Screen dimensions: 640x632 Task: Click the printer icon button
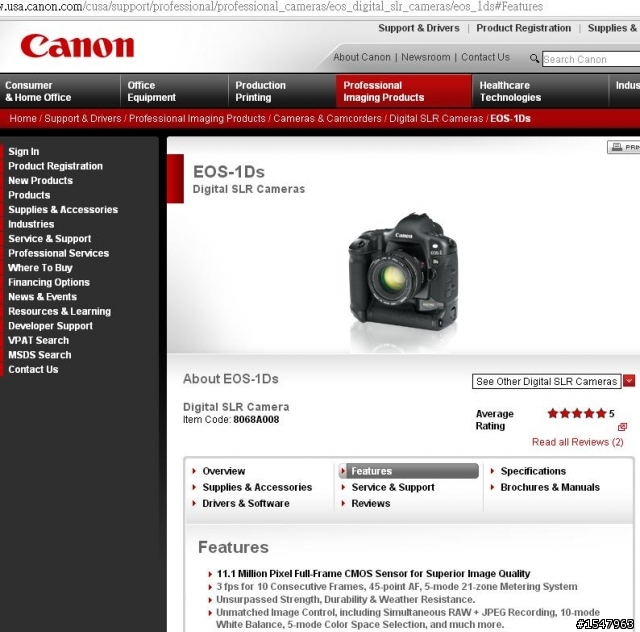pos(624,147)
